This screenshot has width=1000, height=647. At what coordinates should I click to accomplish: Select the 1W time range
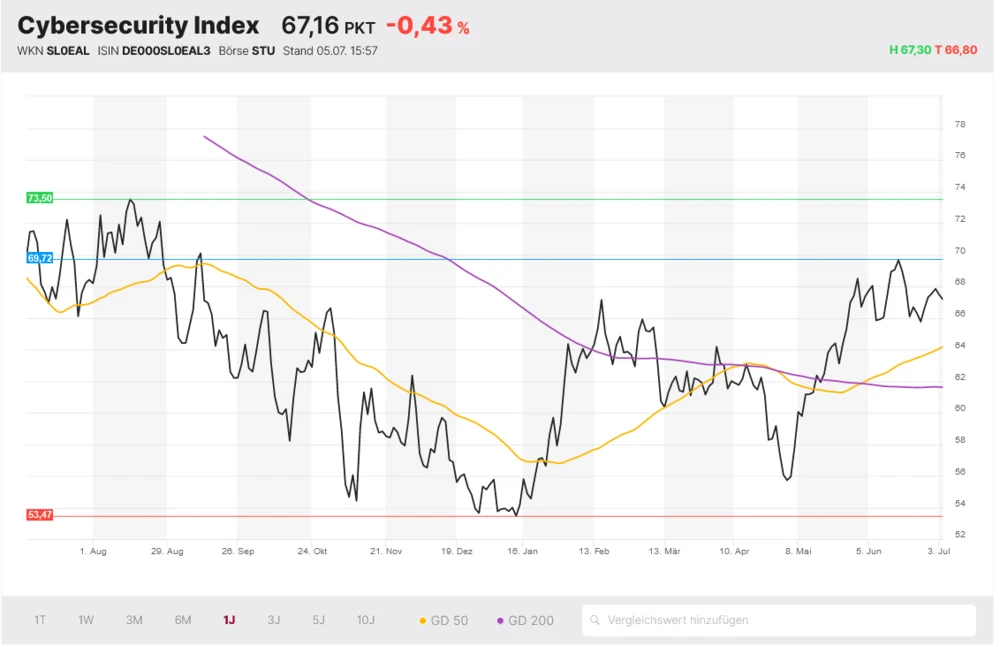[x=86, y=620]
